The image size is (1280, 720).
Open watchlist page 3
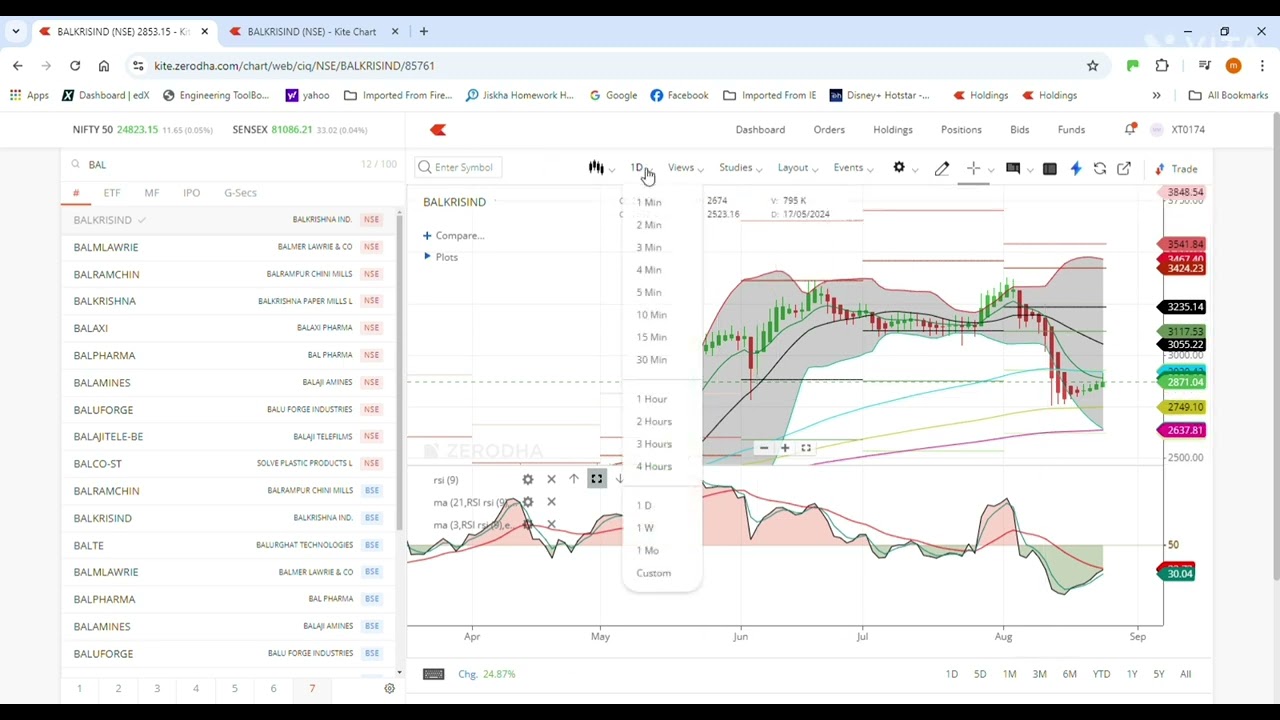point(157,688)
